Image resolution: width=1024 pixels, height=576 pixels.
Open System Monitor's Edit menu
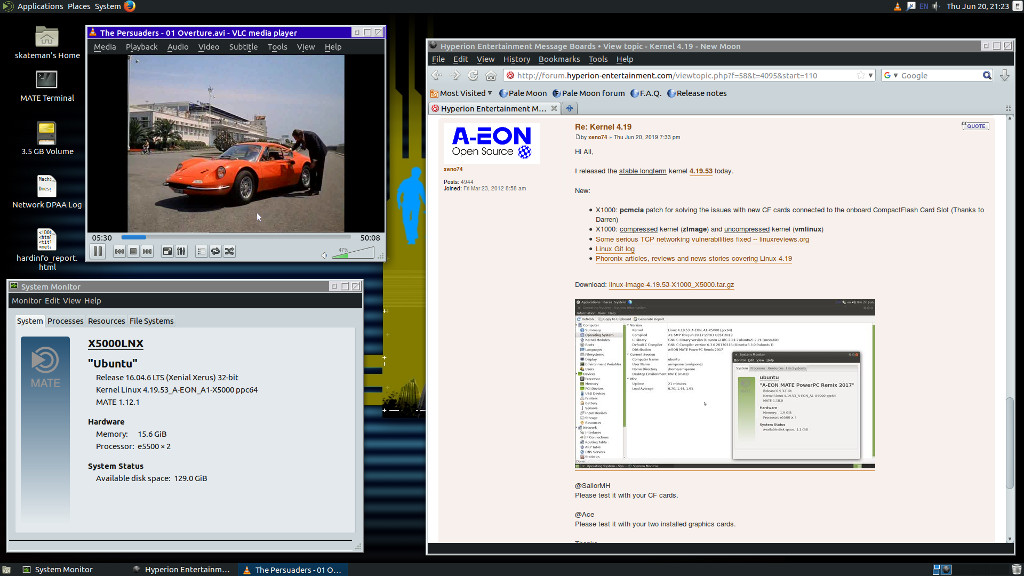point(52,301)
